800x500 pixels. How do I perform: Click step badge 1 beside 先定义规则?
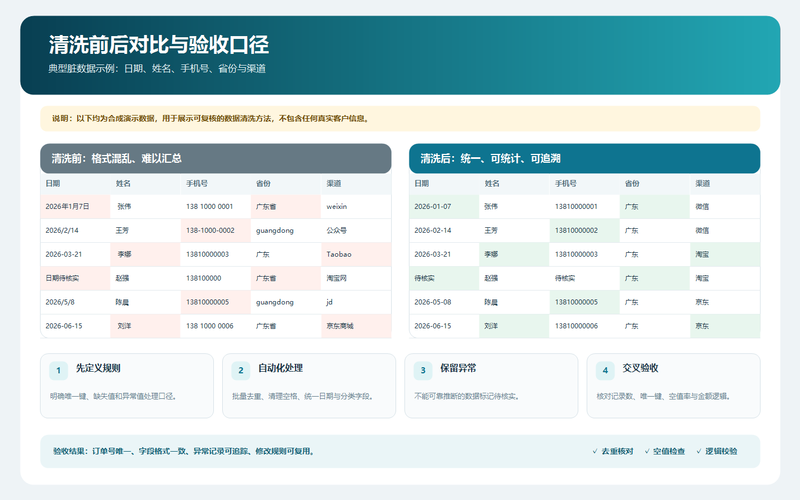click(x=58, y=370)
